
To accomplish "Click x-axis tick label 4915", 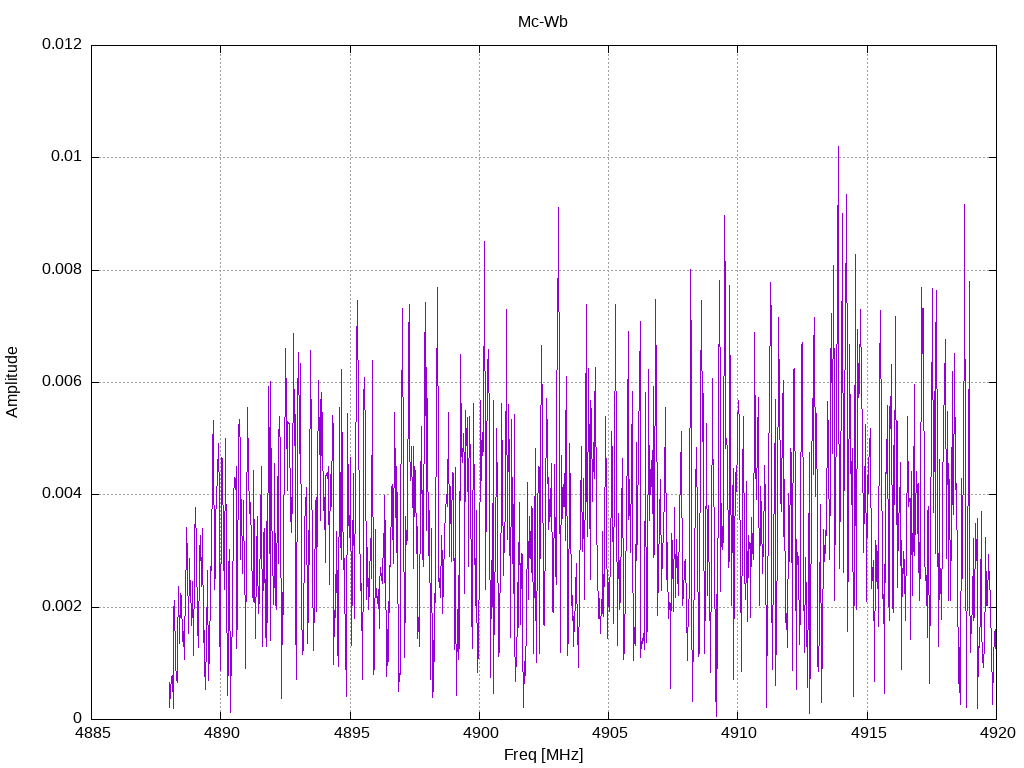I will click(867, 733).
